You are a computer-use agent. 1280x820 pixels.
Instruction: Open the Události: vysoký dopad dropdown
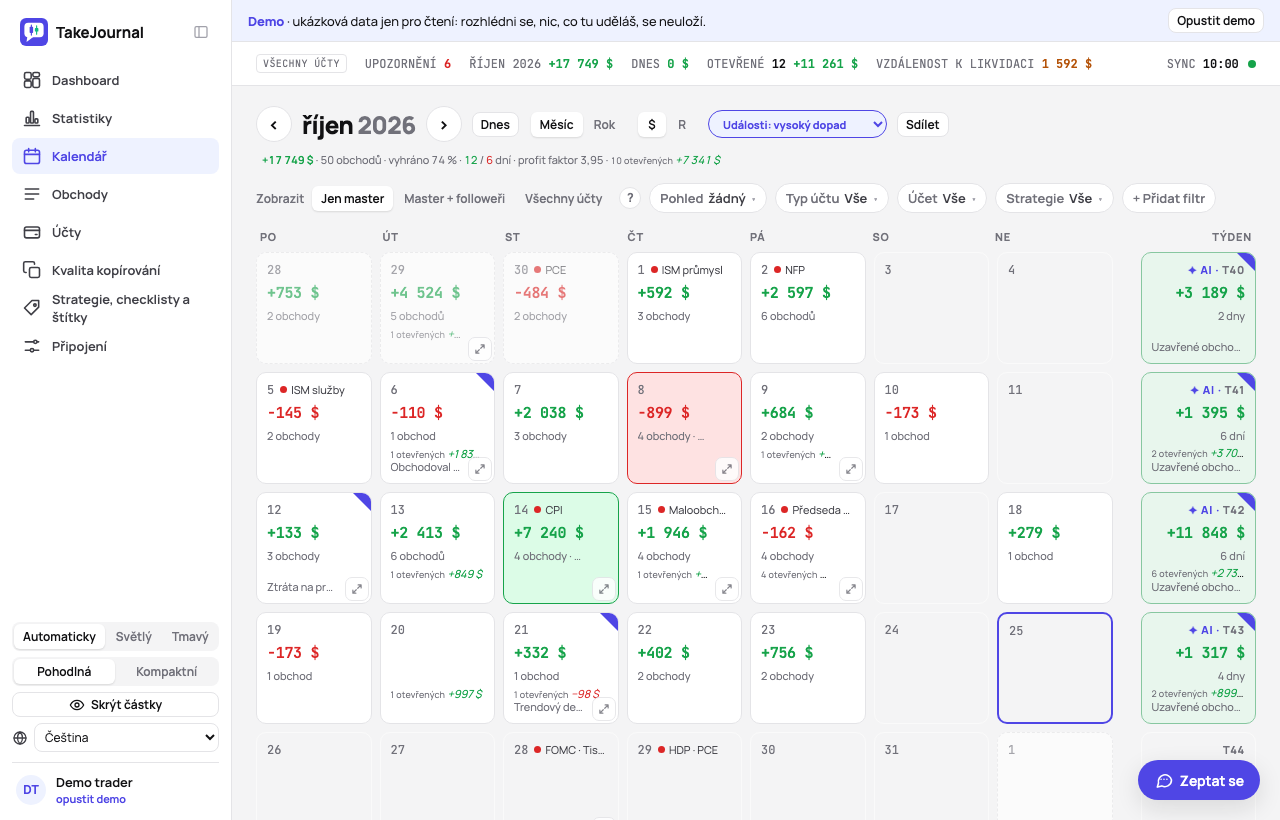pyautogui.click(x=797, y=125)
